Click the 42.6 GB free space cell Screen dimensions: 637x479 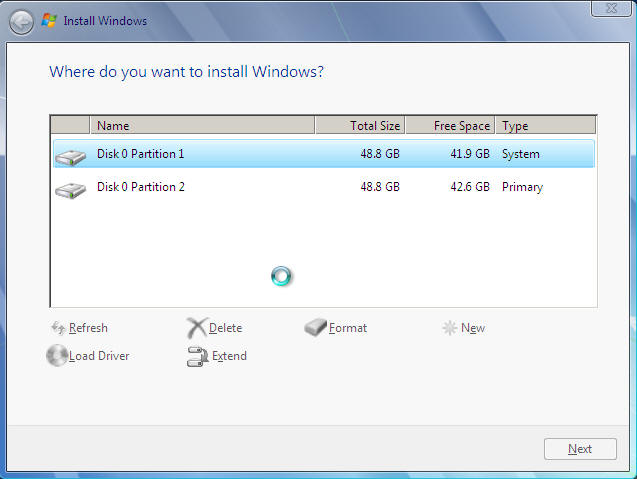coord(468,187)
